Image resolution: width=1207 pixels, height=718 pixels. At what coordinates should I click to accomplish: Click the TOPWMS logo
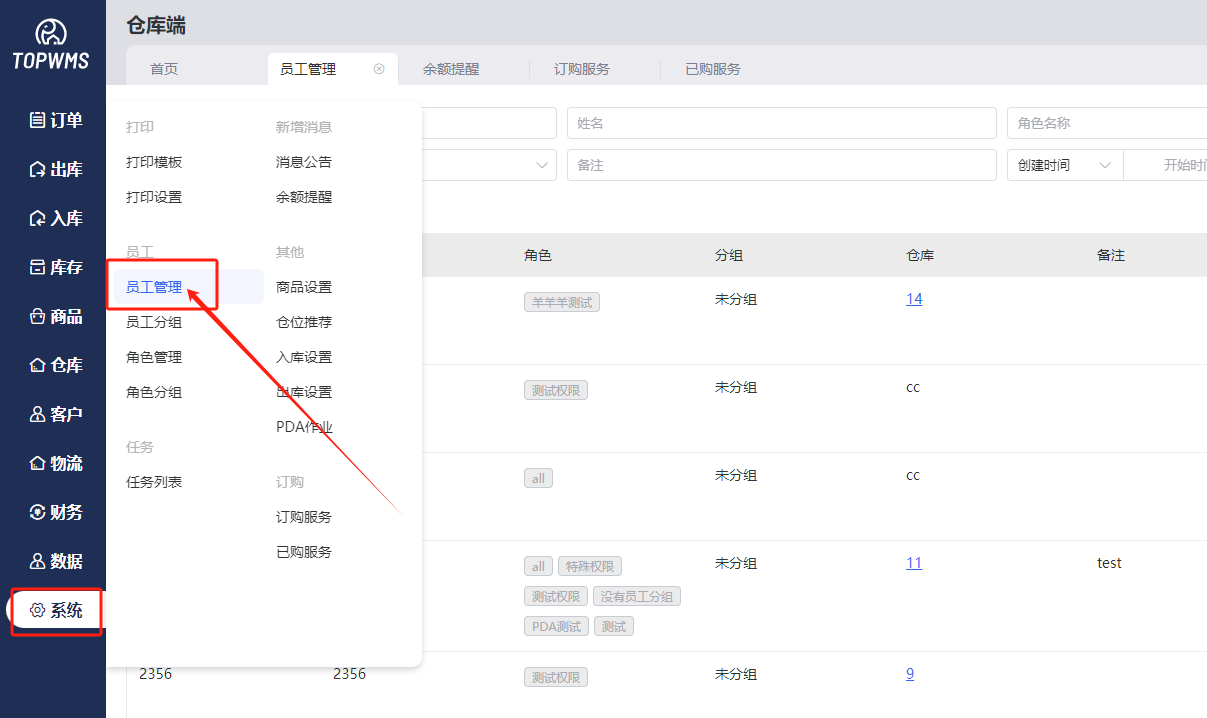[51, 45]
